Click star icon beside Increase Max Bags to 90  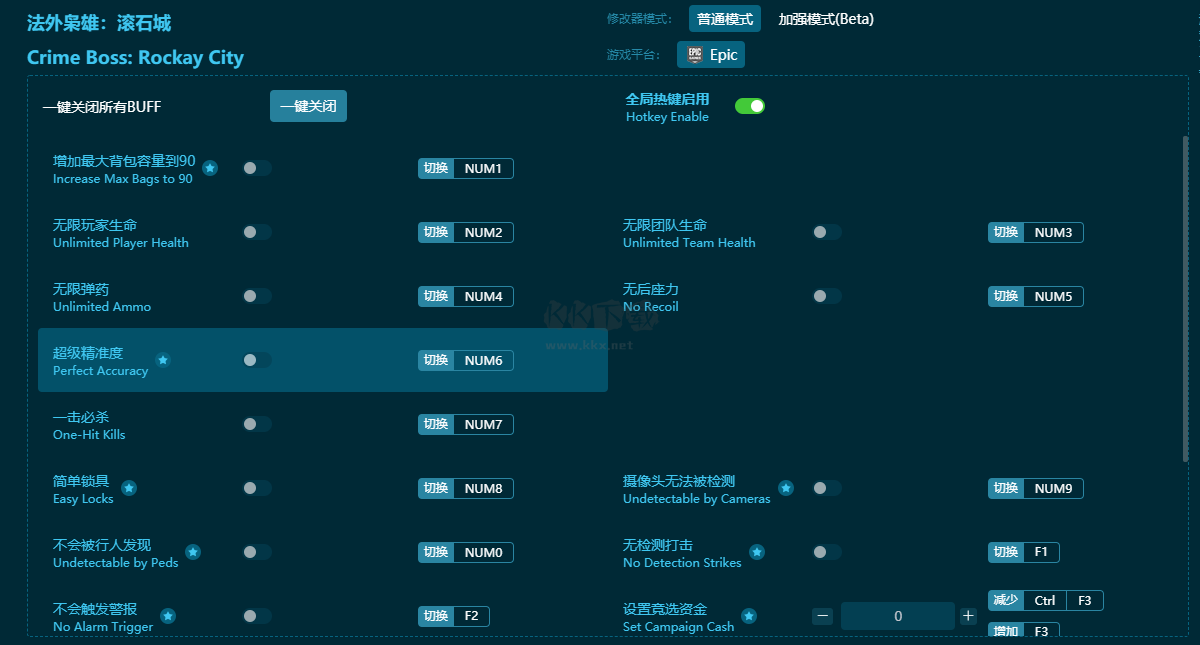tap(210, 168)
